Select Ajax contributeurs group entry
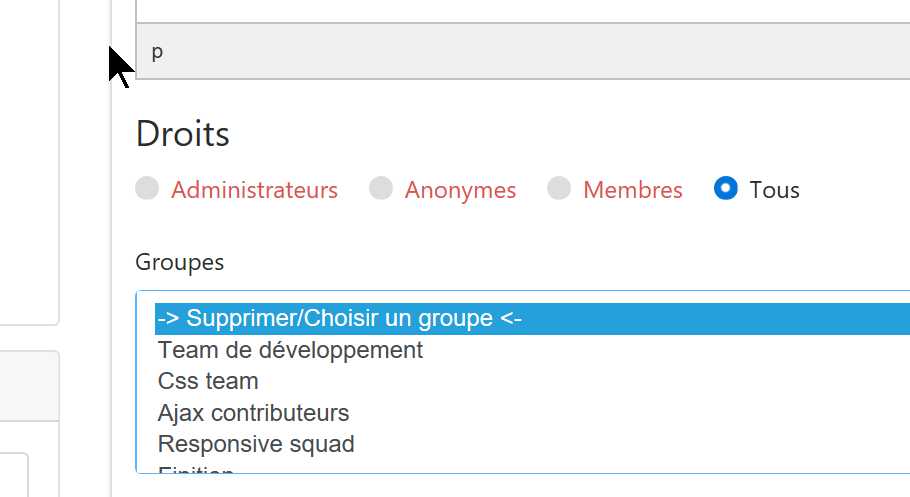 (x=253, y=412)
